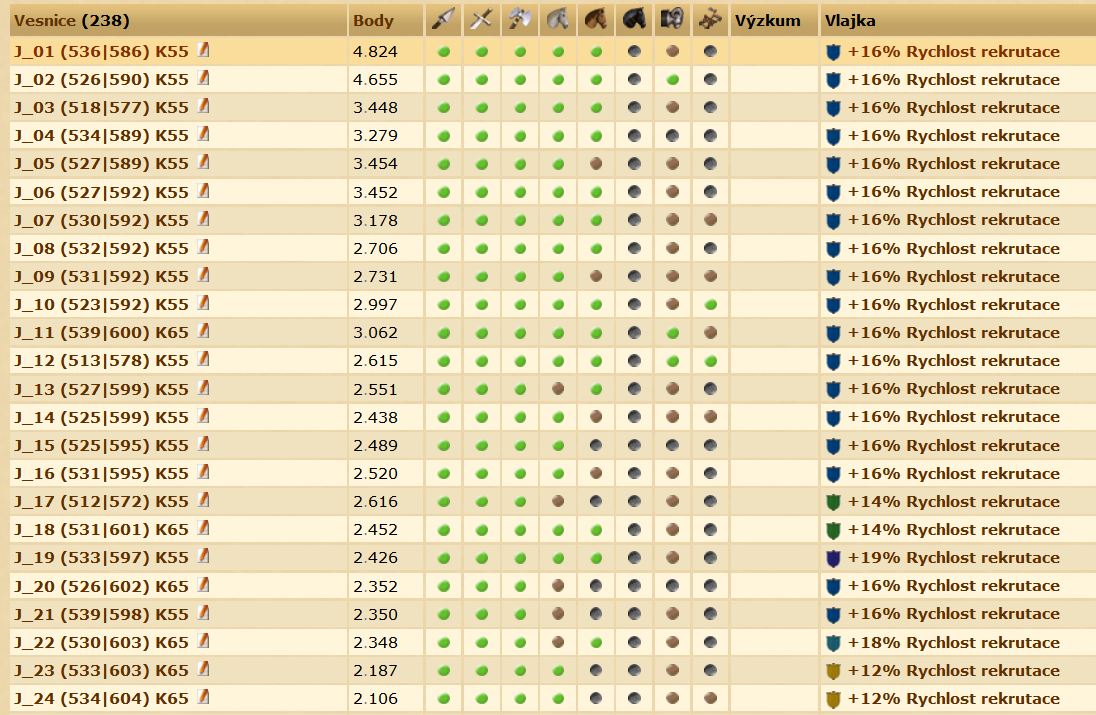This screenshot has width=1096, height=715.
Task: Open village J_12 (513|578) K55
Action: pos(101,361)
